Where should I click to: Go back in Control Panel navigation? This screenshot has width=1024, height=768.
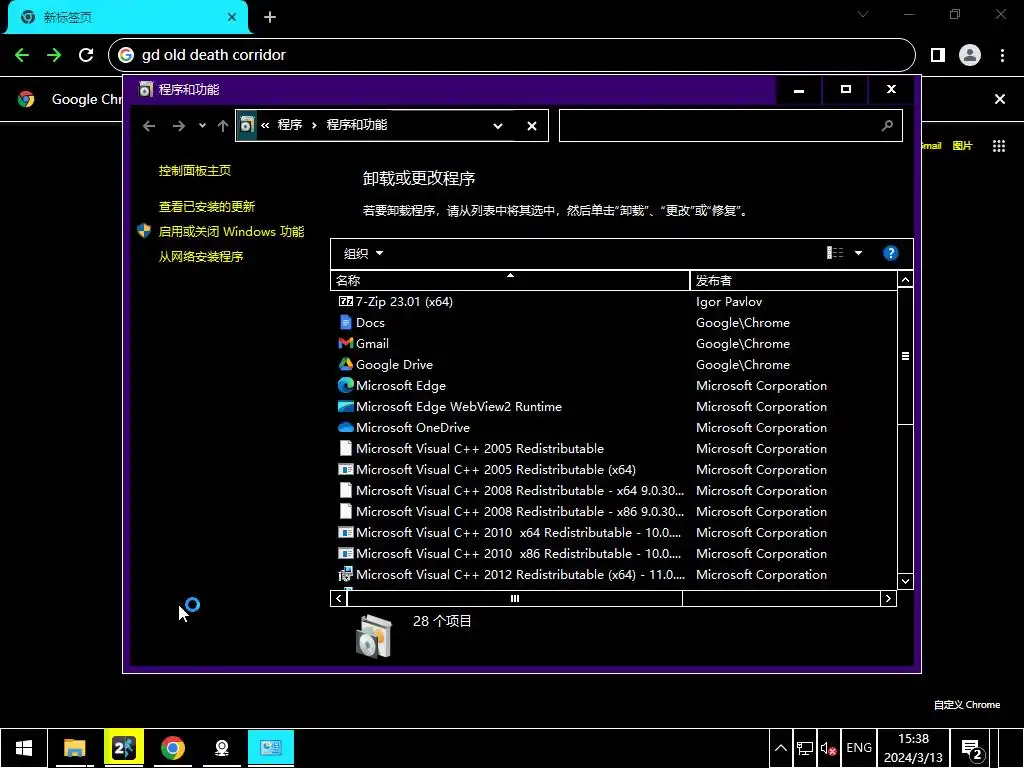[x=149, y=125]
